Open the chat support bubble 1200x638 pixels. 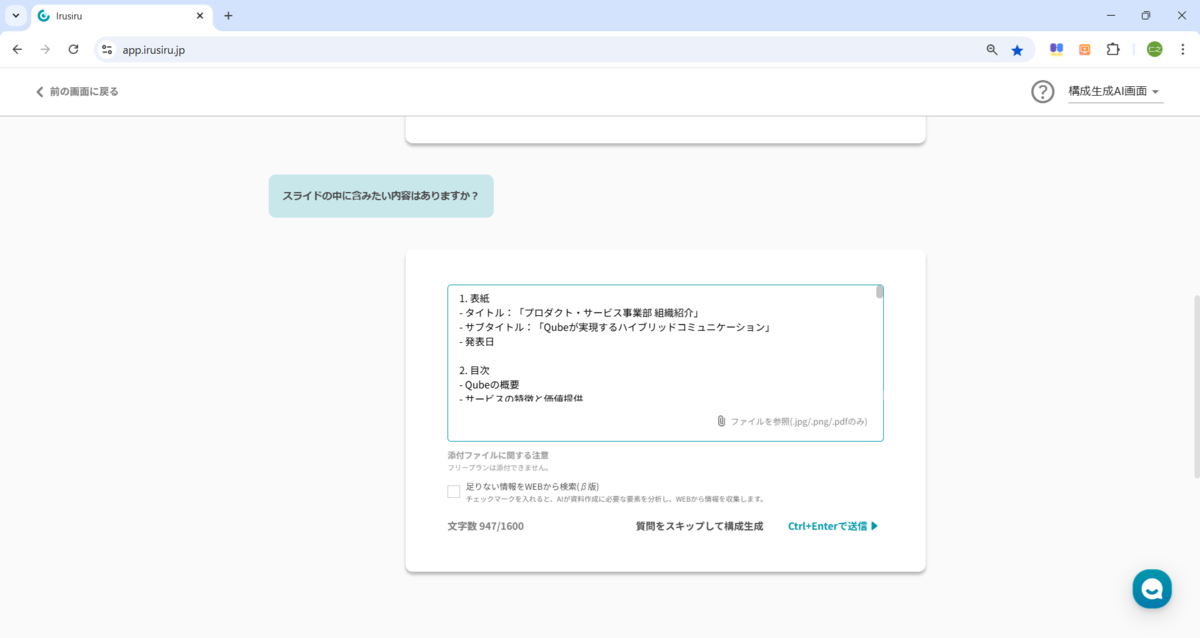coord(1152,589)
